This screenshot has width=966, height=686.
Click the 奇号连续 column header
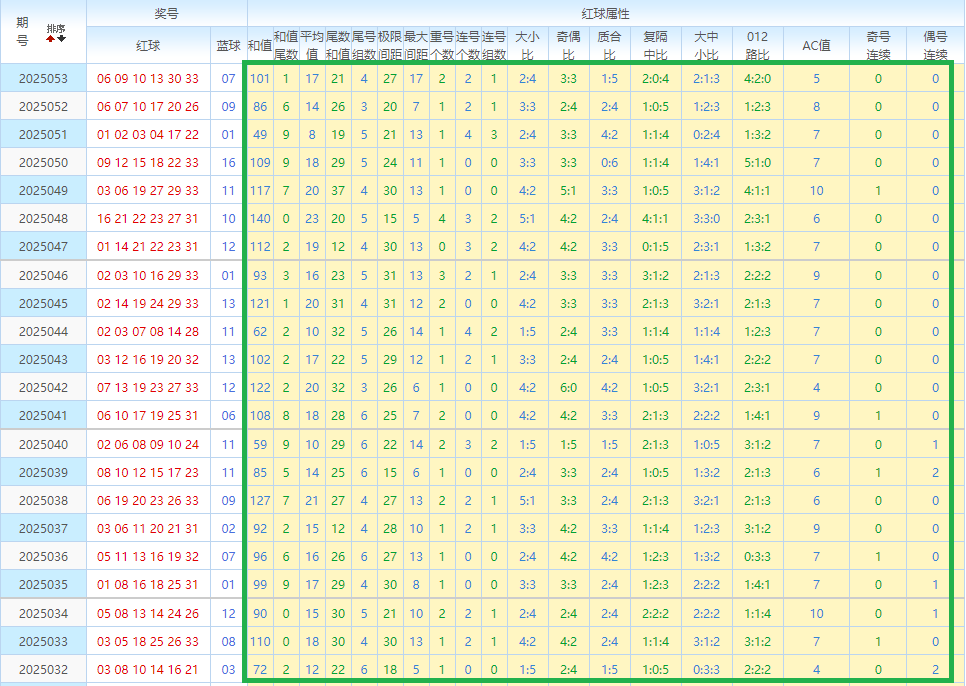[x=878, y=45]
